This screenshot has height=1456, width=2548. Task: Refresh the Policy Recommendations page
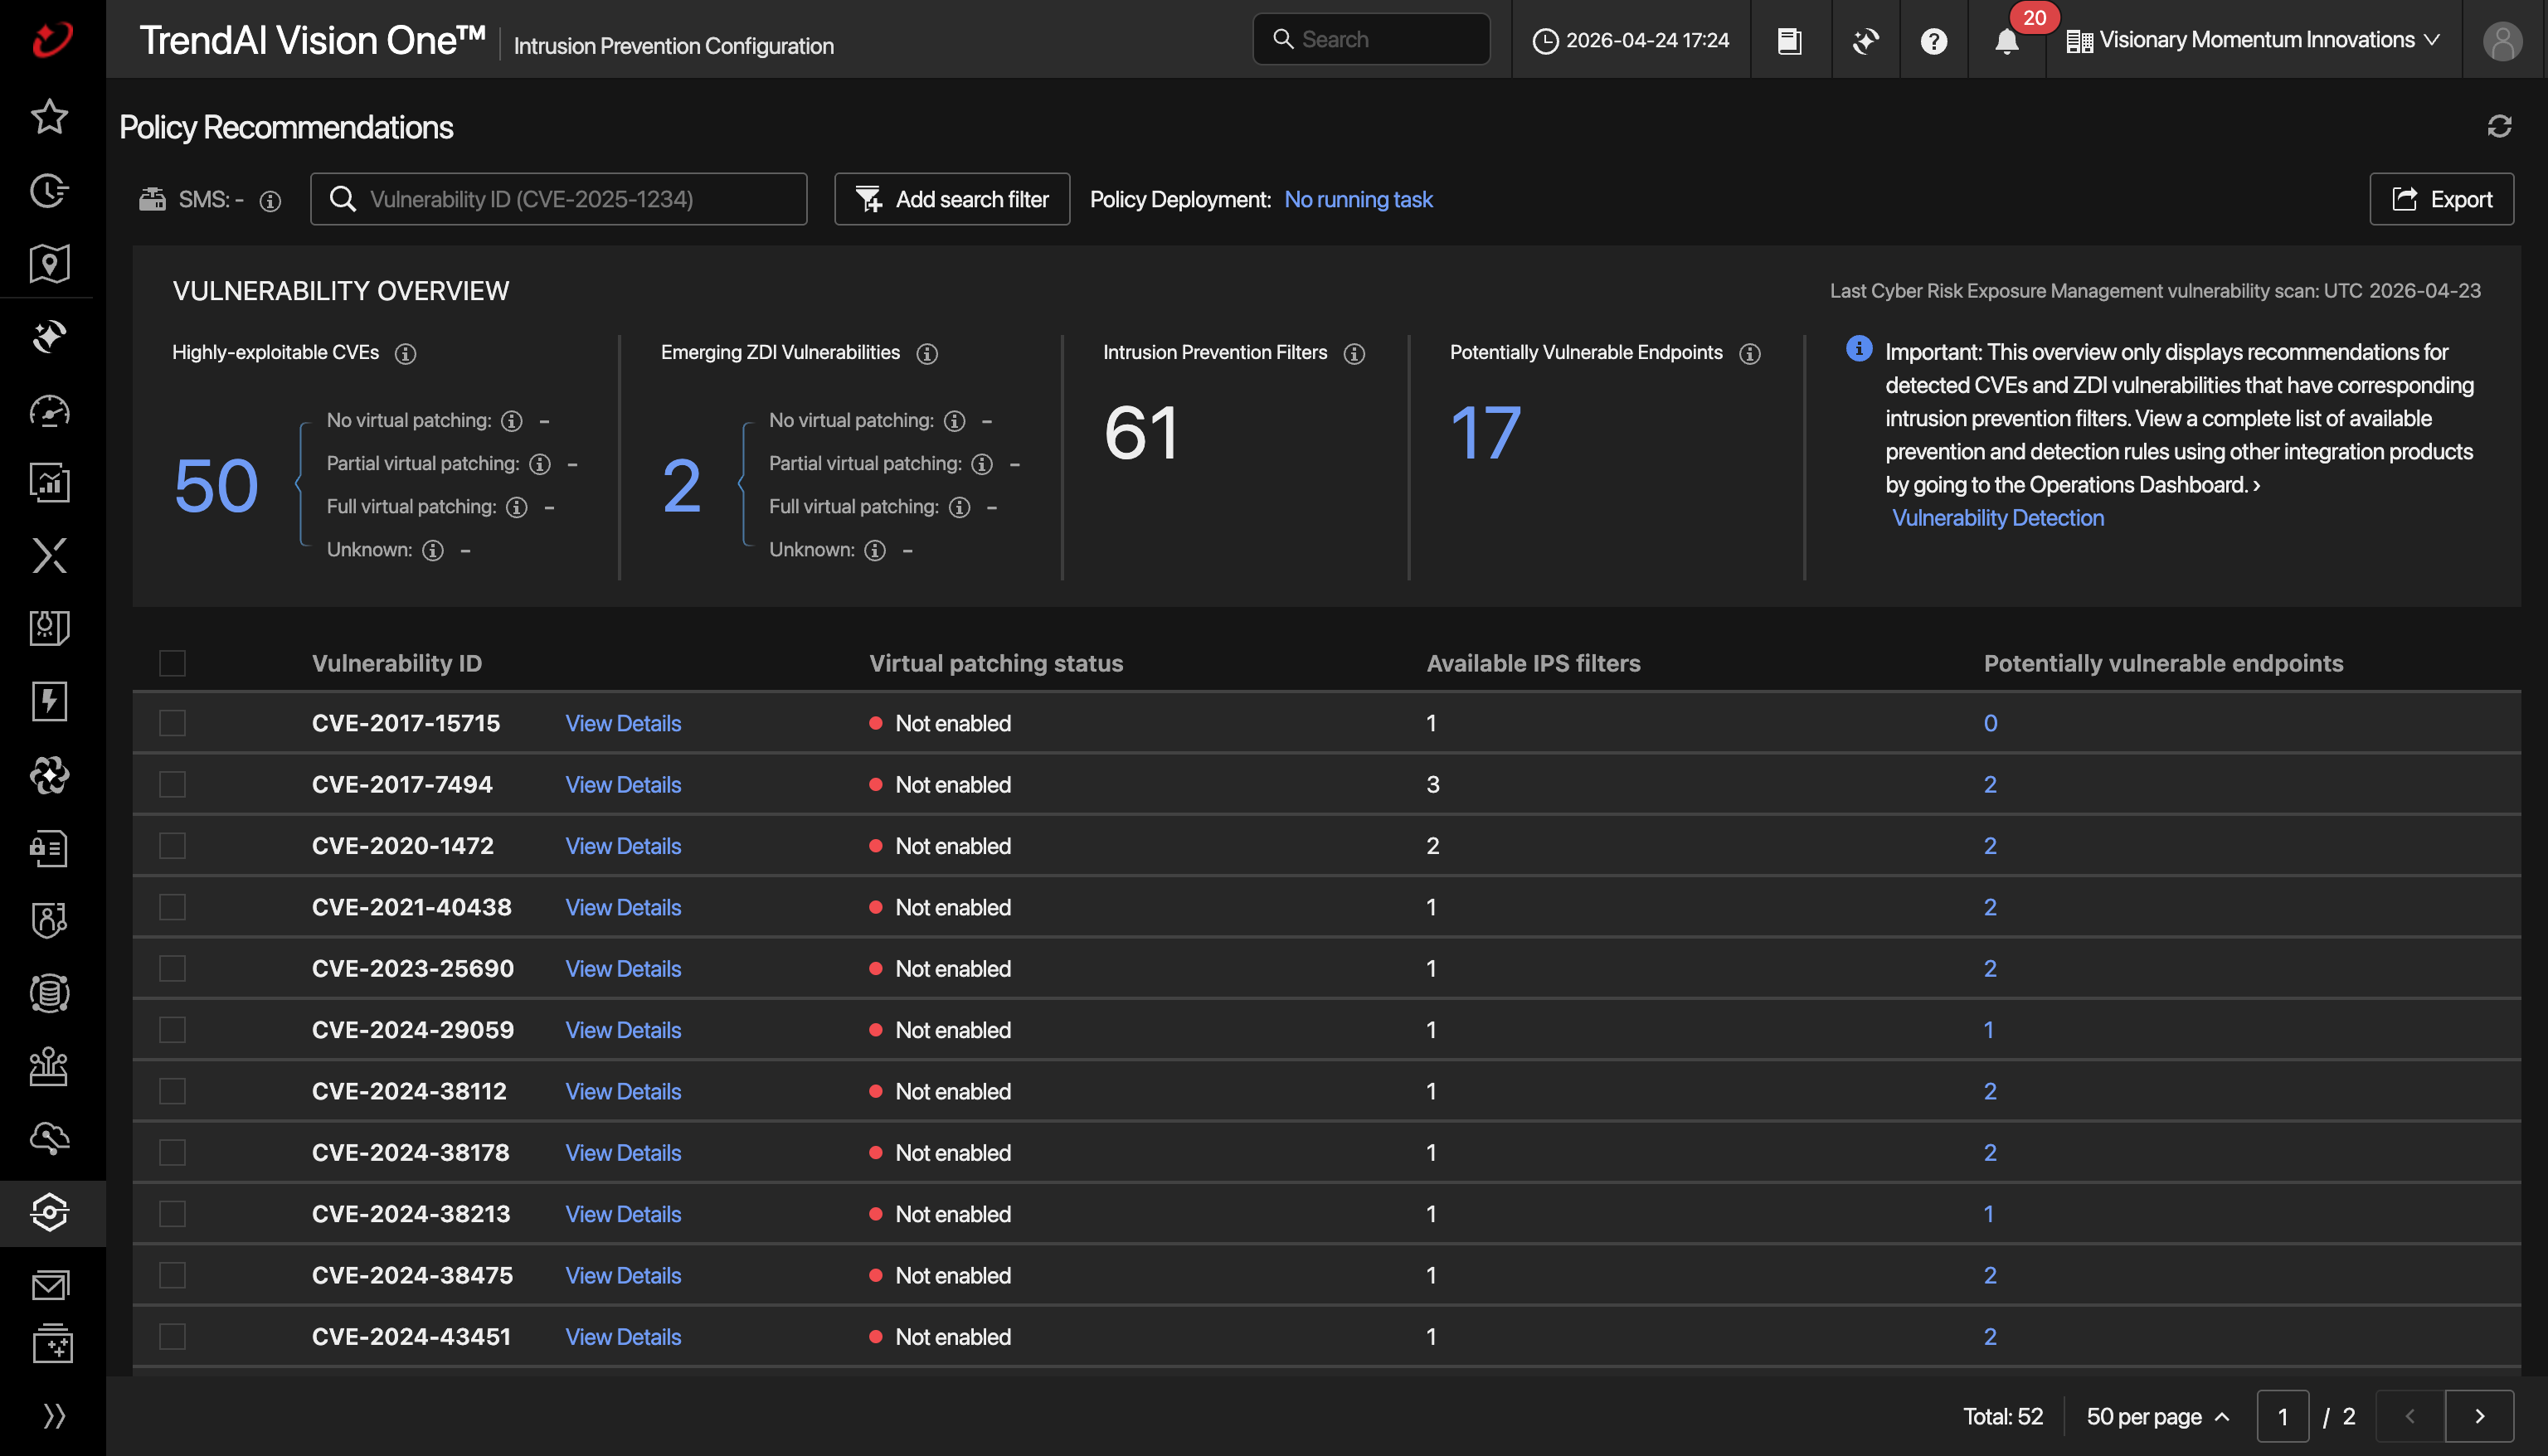click(x=2499, y=126)
